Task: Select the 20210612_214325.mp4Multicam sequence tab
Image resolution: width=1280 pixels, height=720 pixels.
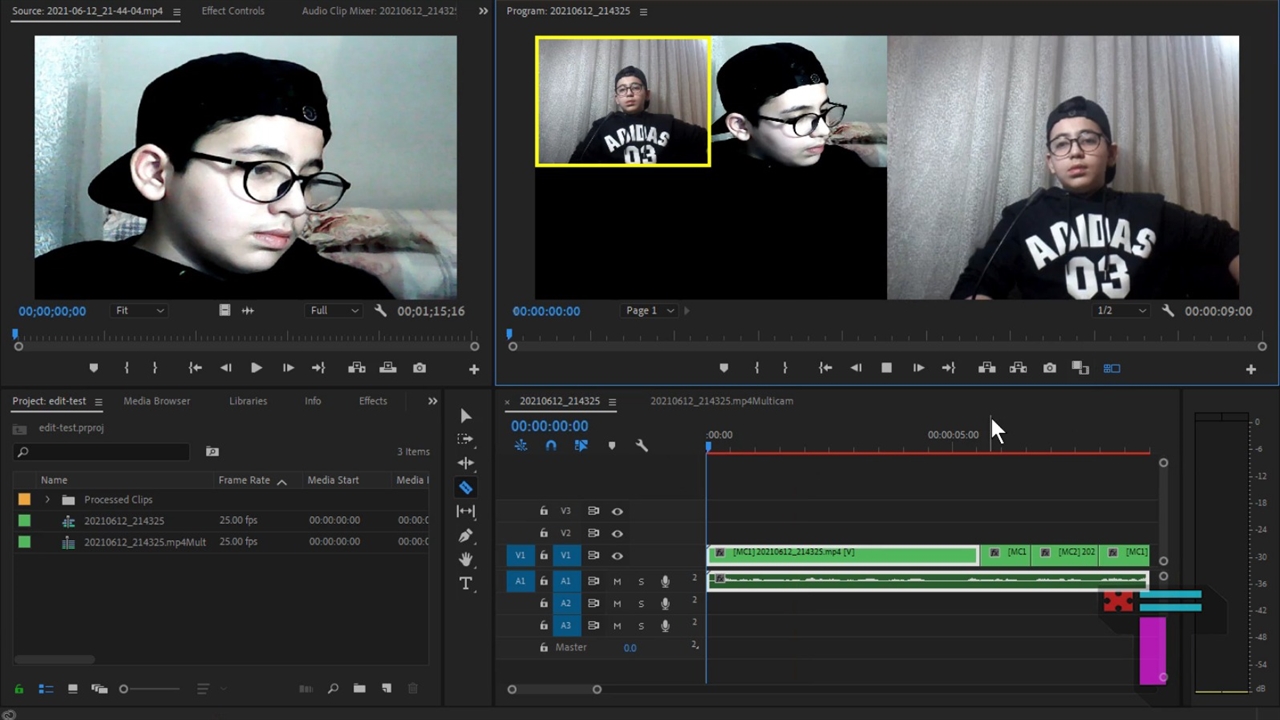Action: point(721,401)
